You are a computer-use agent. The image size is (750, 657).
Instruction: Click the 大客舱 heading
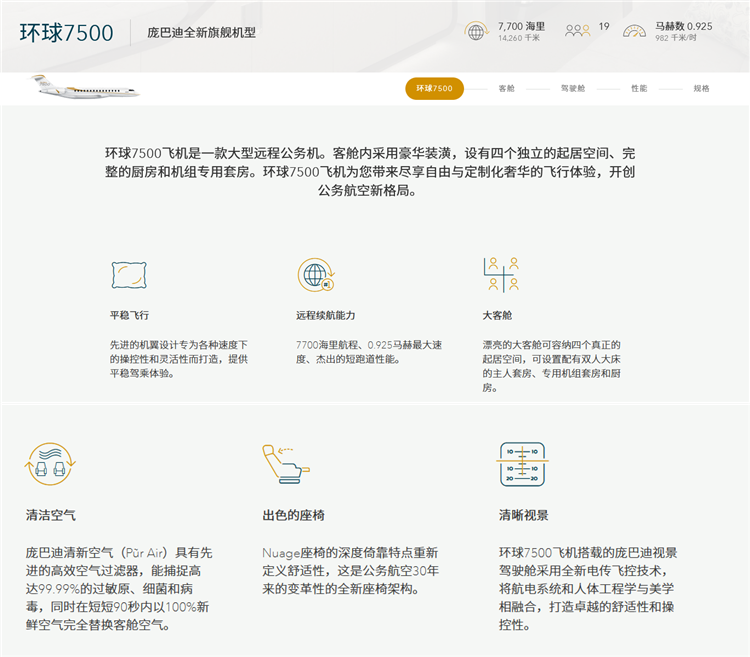coord(497,315)
